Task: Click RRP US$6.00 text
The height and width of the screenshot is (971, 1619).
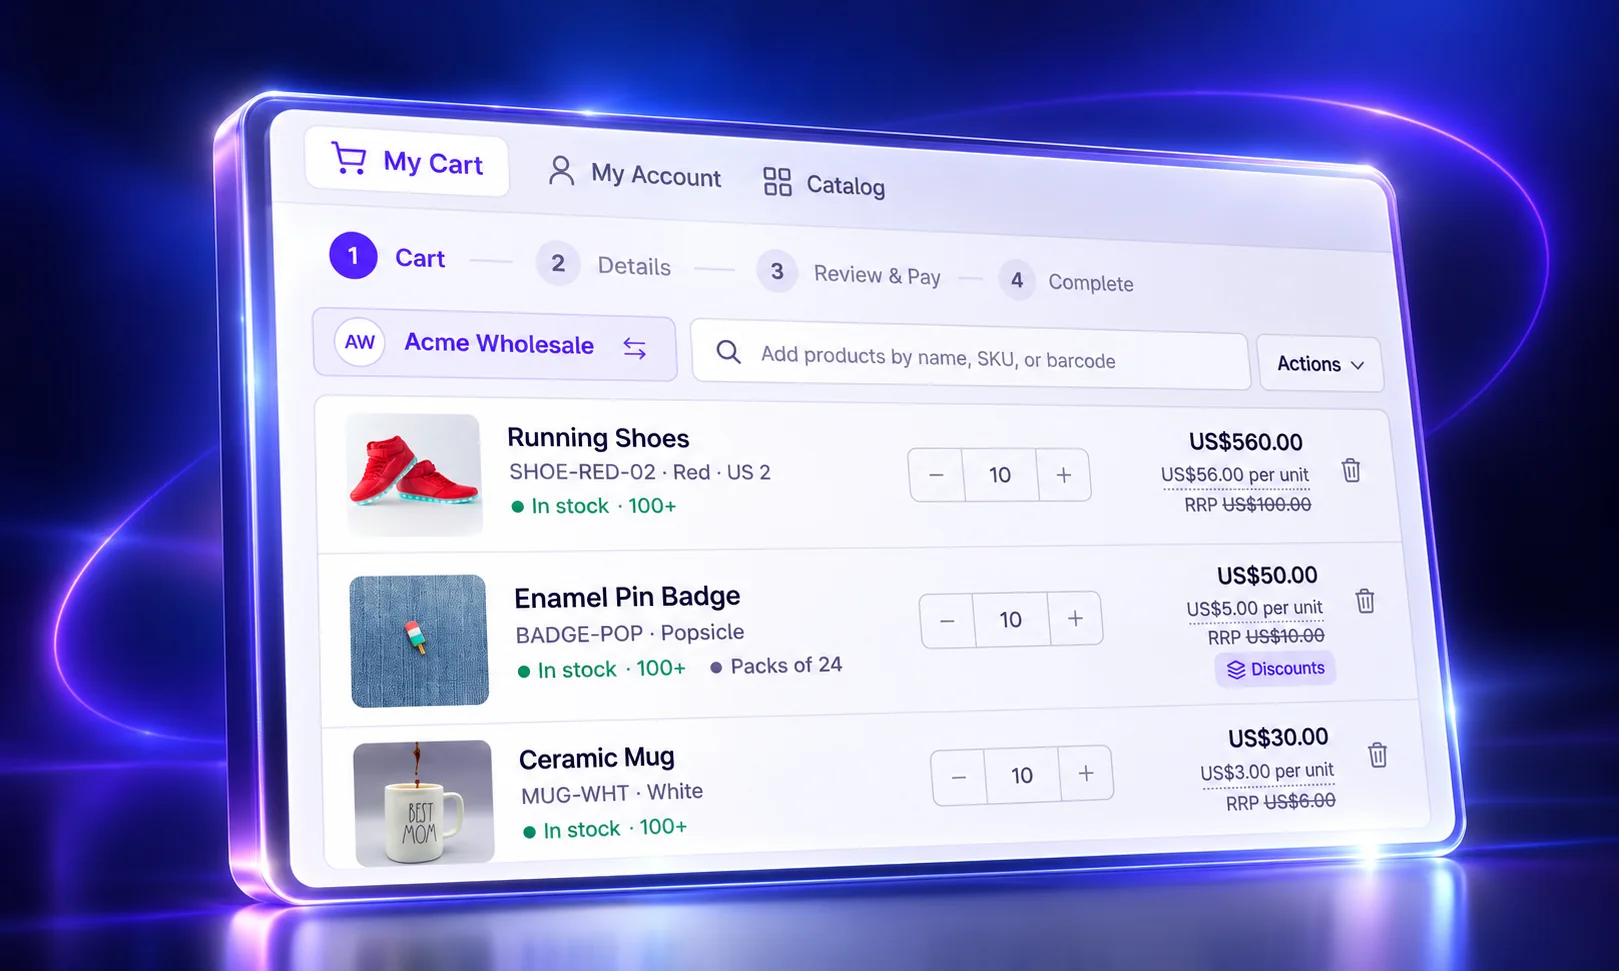Action: (x=1281, y=801)
